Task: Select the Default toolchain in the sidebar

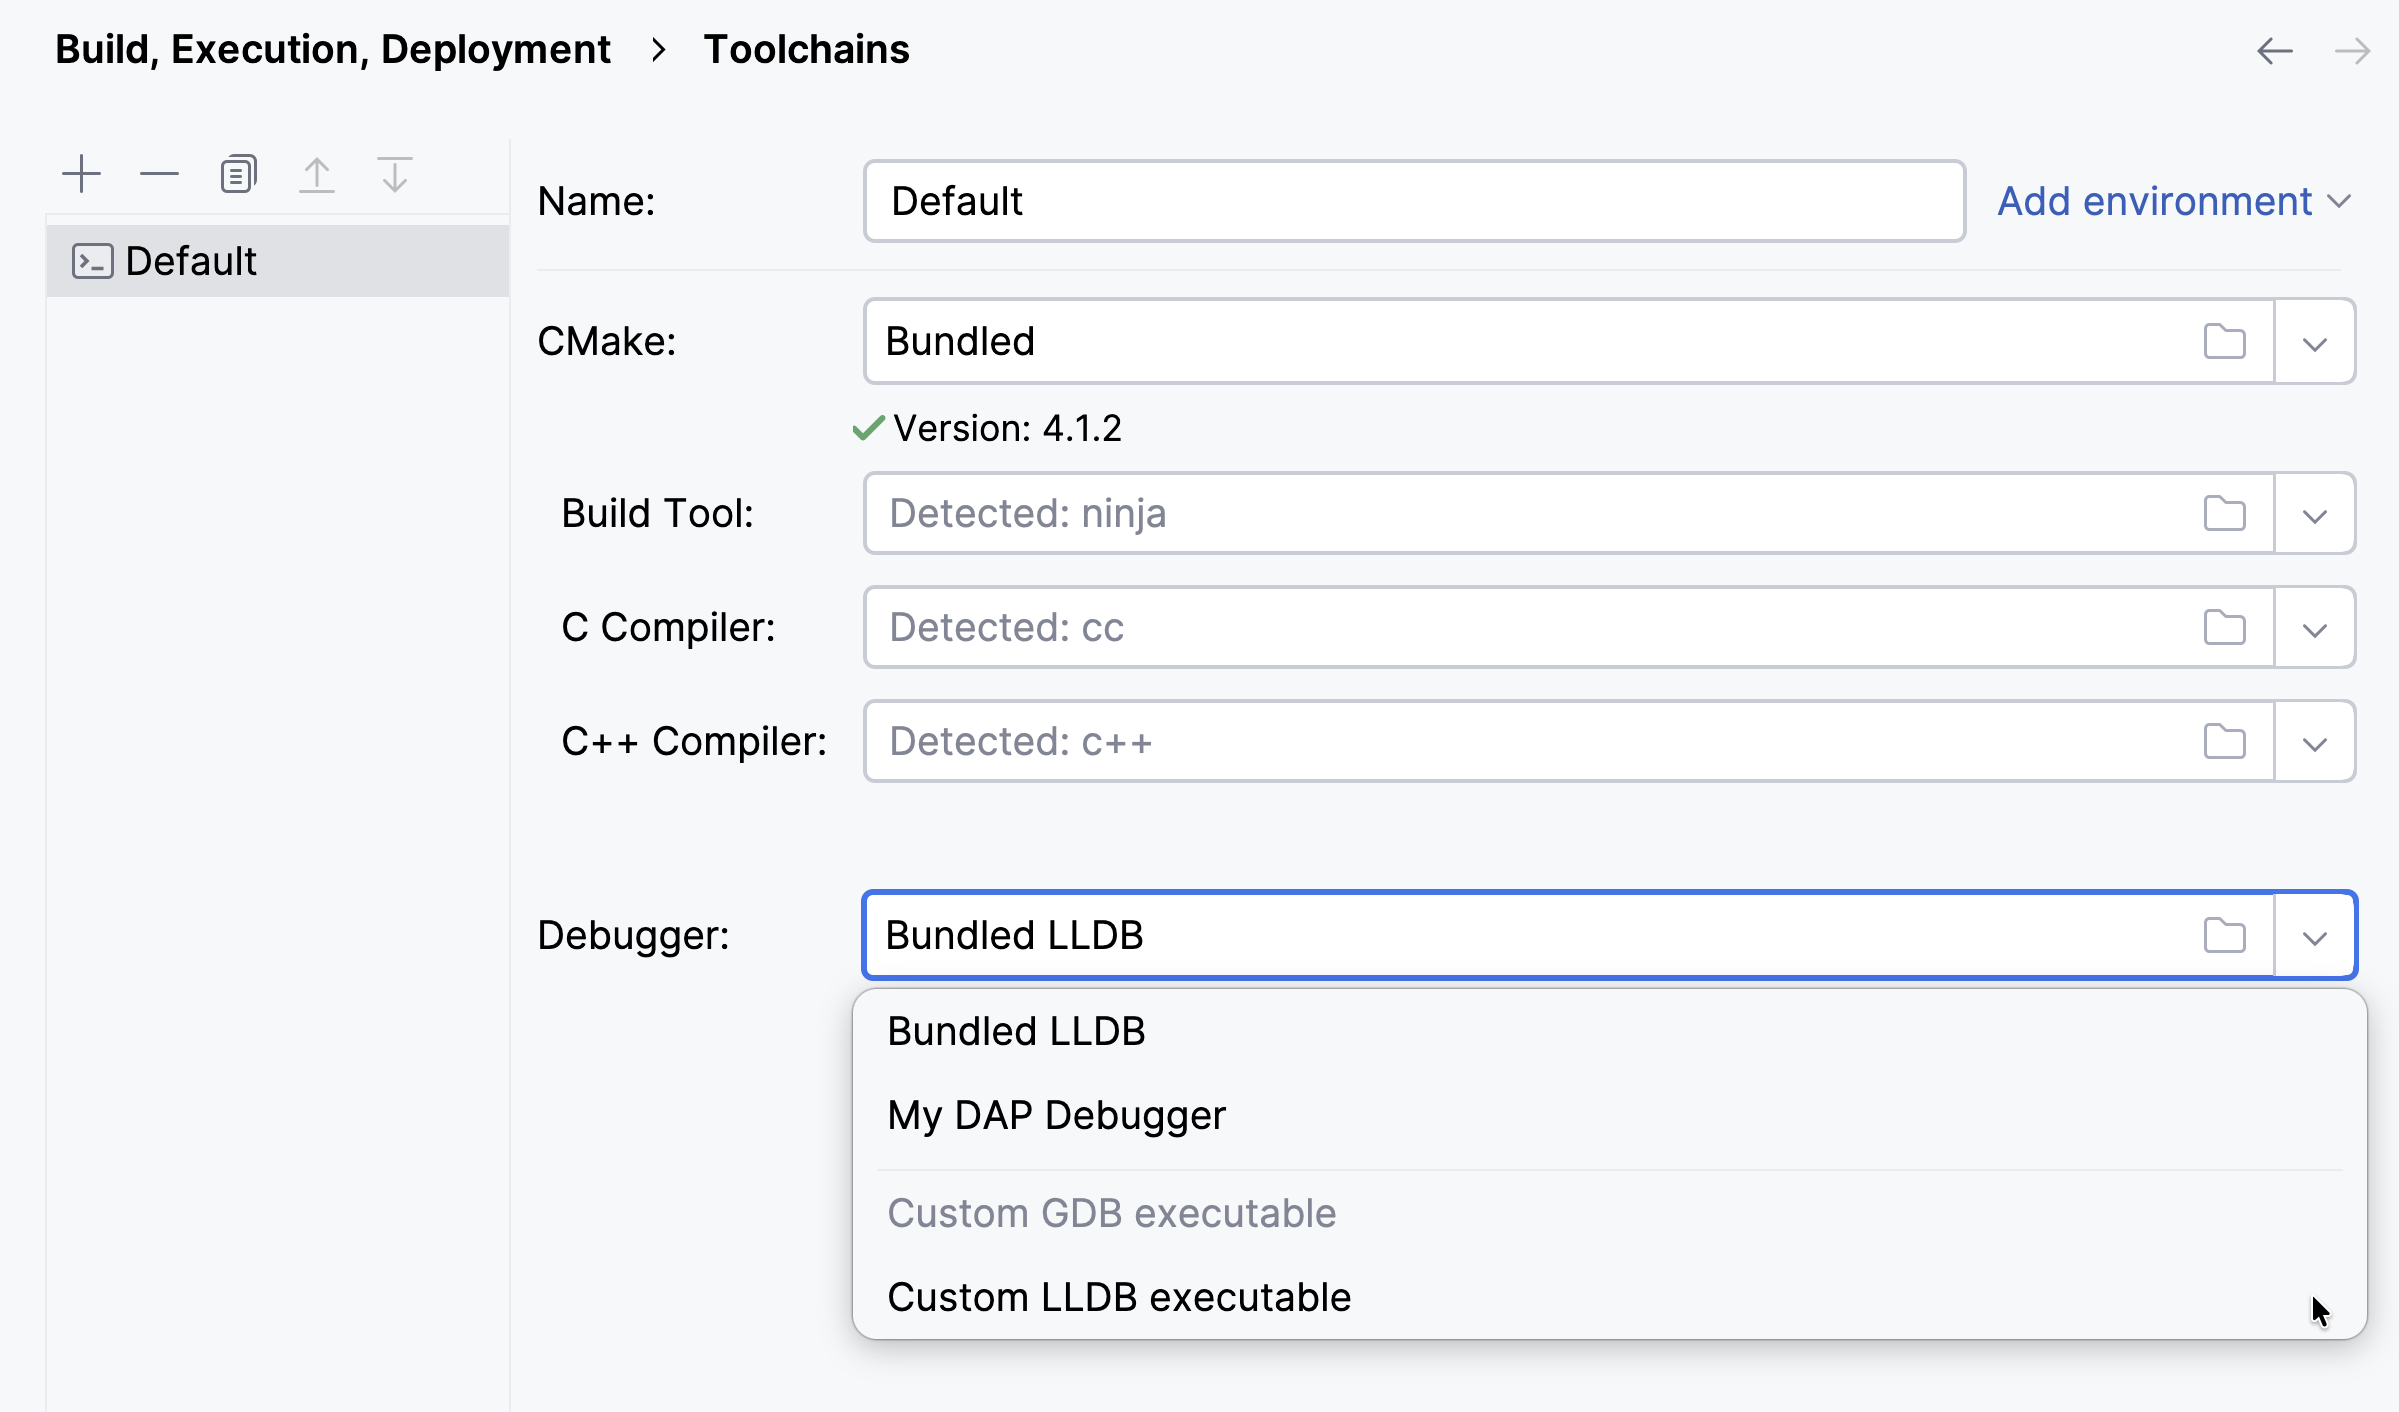Action: pyautogui.click(x=190, y=260)
